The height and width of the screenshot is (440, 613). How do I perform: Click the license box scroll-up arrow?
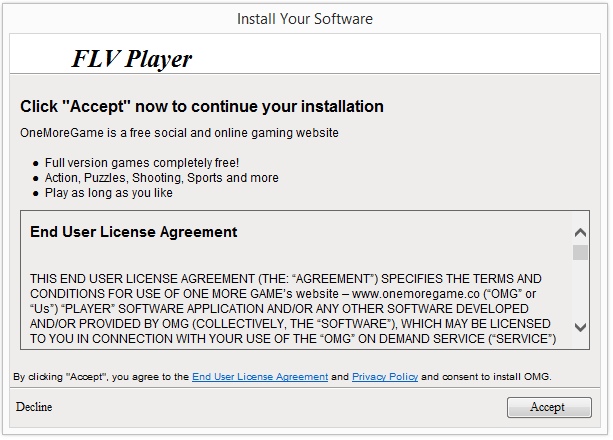click(580, 233)
